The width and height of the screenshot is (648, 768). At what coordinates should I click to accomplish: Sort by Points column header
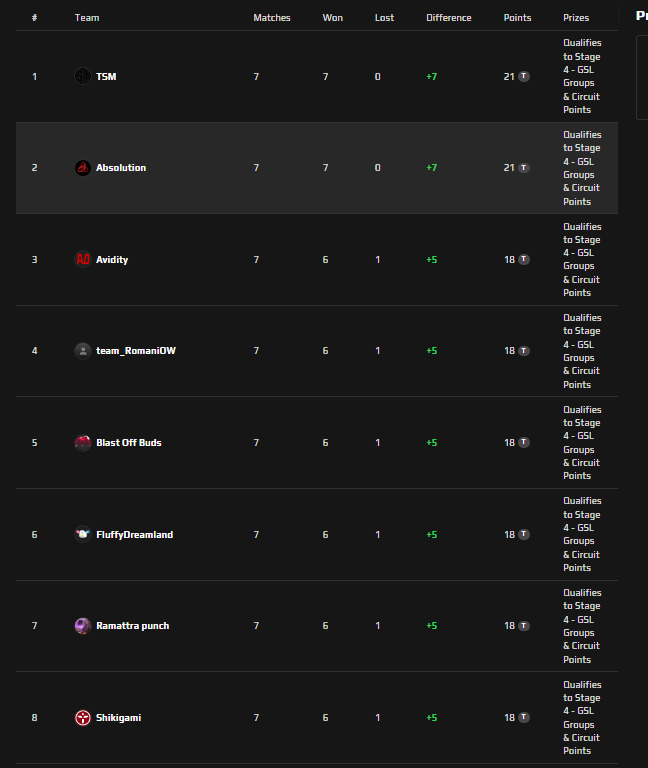click(517, 18)
